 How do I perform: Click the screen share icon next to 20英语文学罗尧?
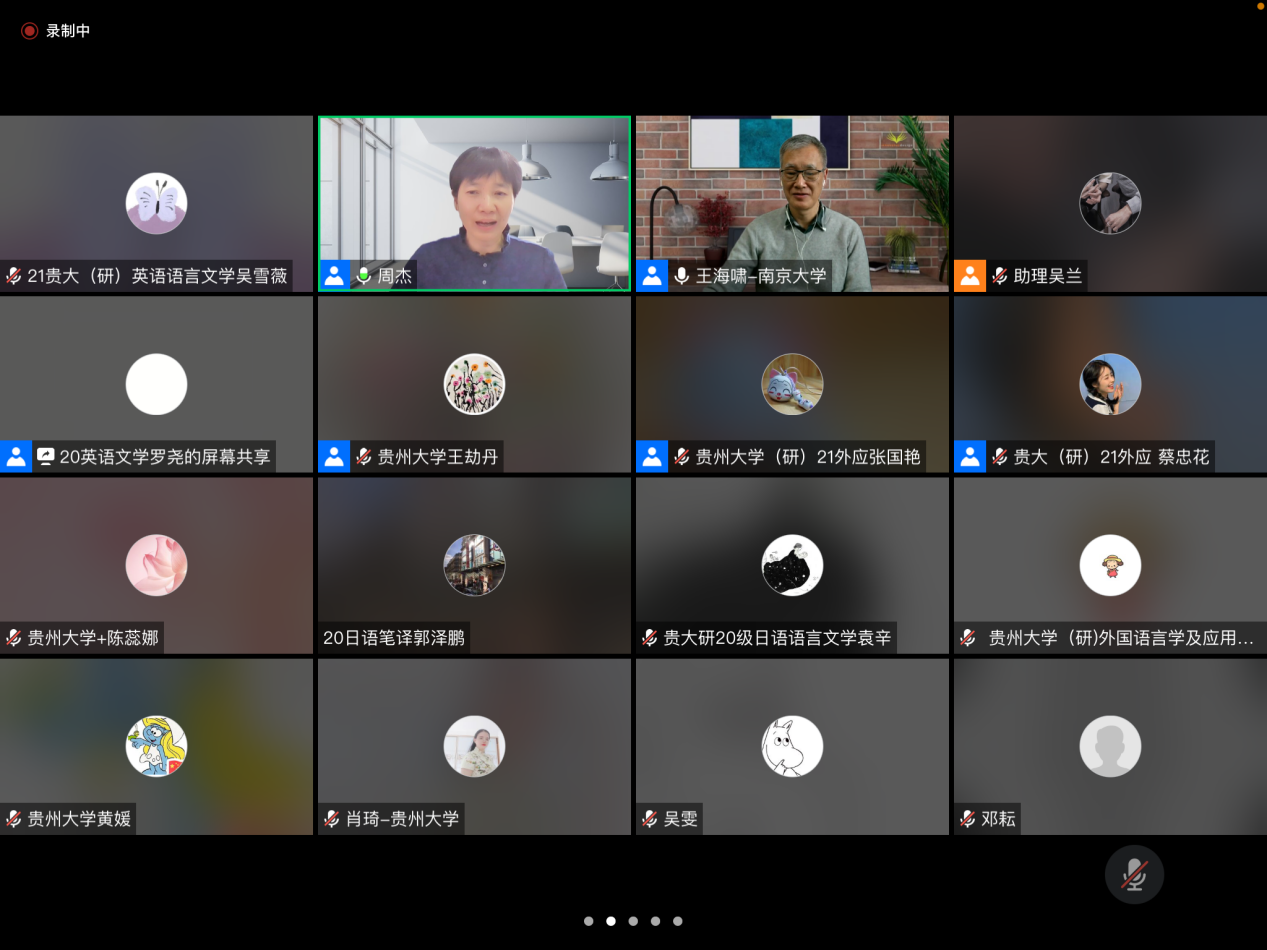point(46,457)
